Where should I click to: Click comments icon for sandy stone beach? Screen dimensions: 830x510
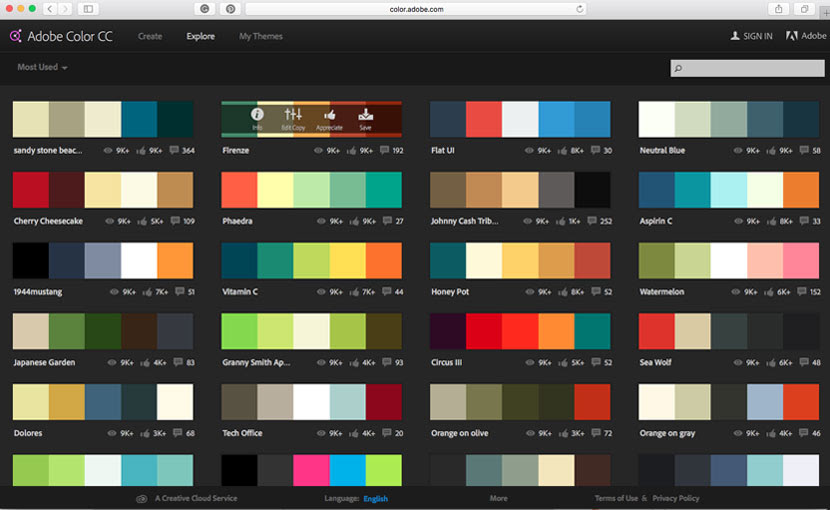pyautogui.click(x=174, y=150)
